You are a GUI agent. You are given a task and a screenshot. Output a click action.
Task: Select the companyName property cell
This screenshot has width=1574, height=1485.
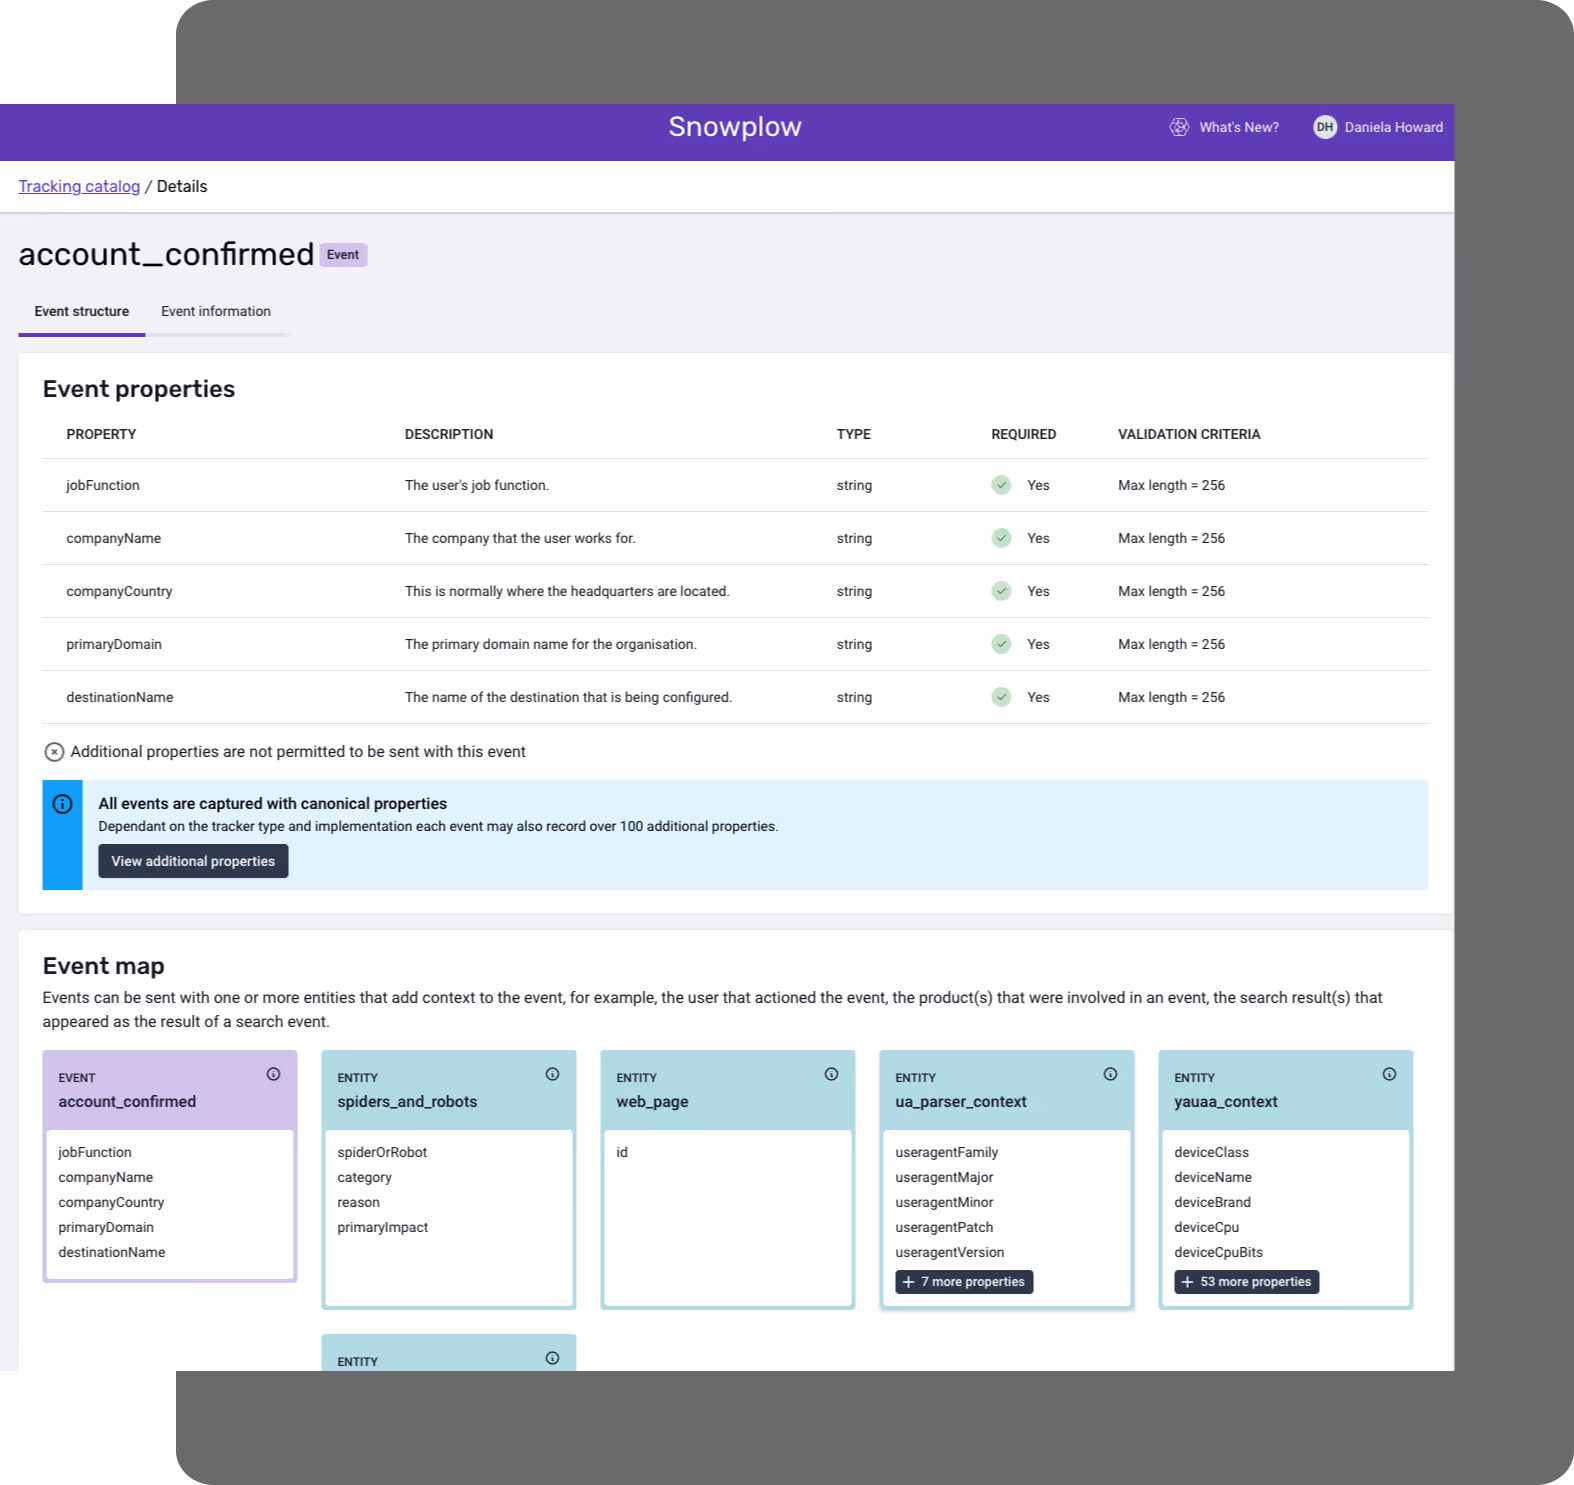point(114,538)
